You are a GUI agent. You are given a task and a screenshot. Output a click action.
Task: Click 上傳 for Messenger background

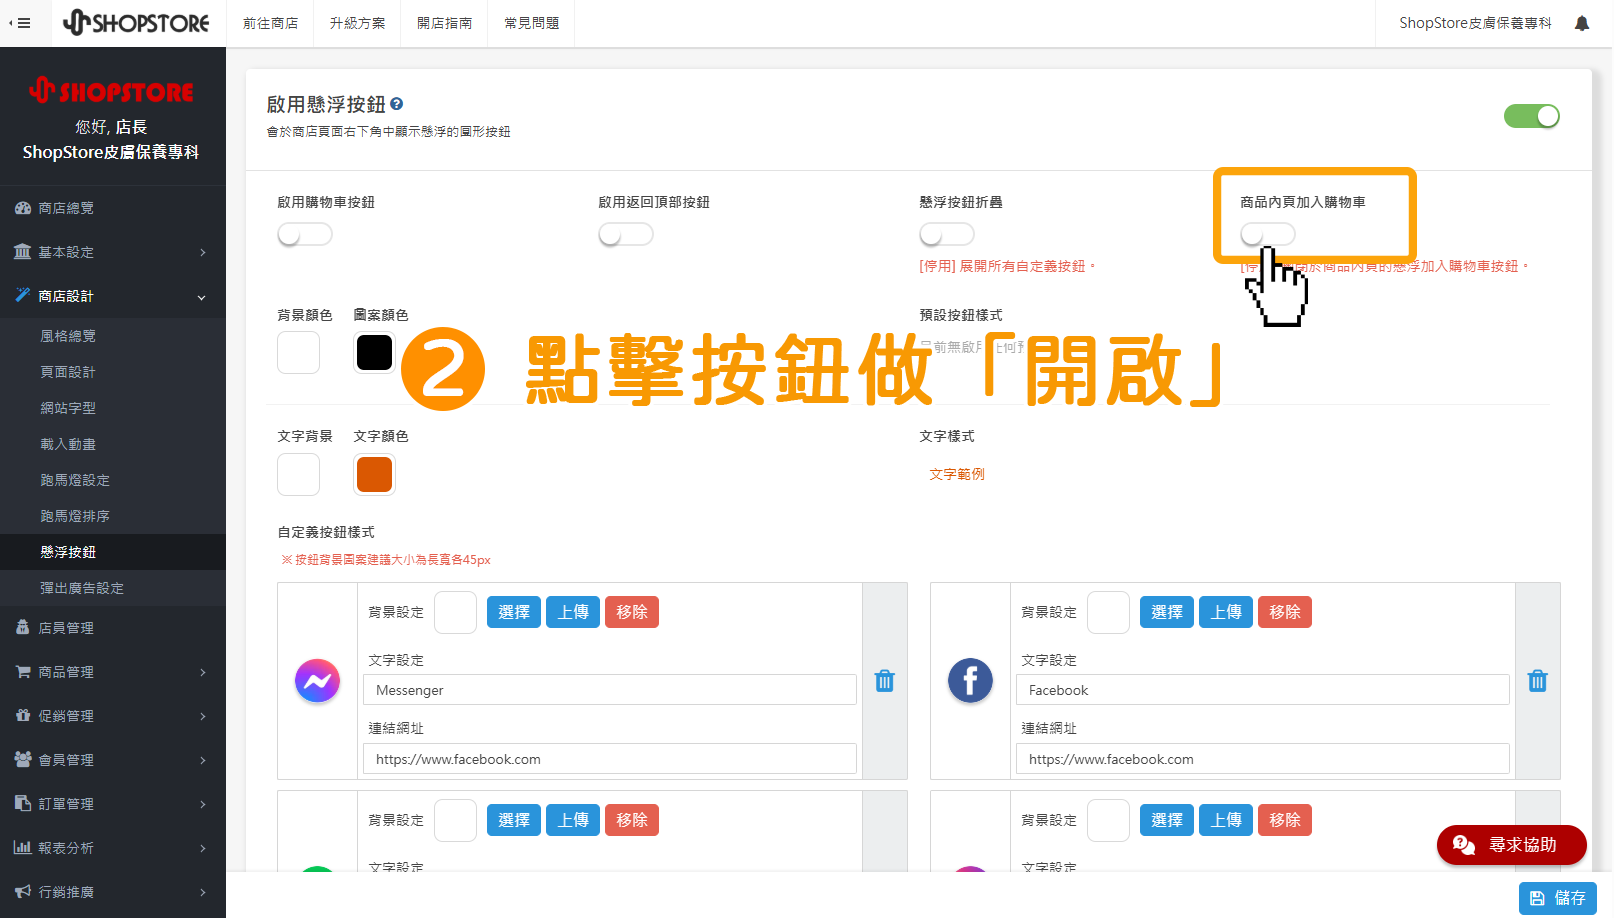point(573,612)
